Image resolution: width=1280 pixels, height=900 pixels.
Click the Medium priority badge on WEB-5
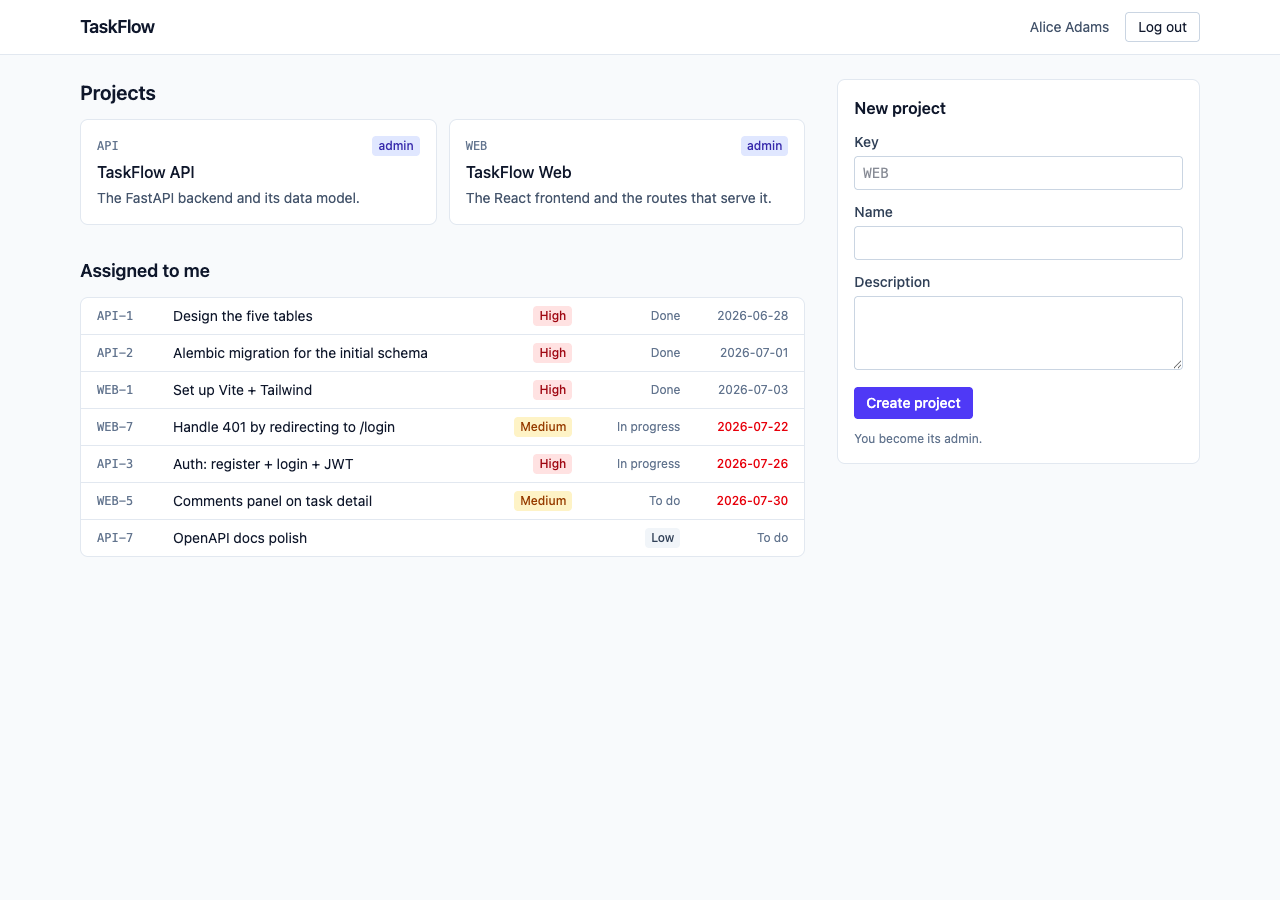tap(543, 501)
